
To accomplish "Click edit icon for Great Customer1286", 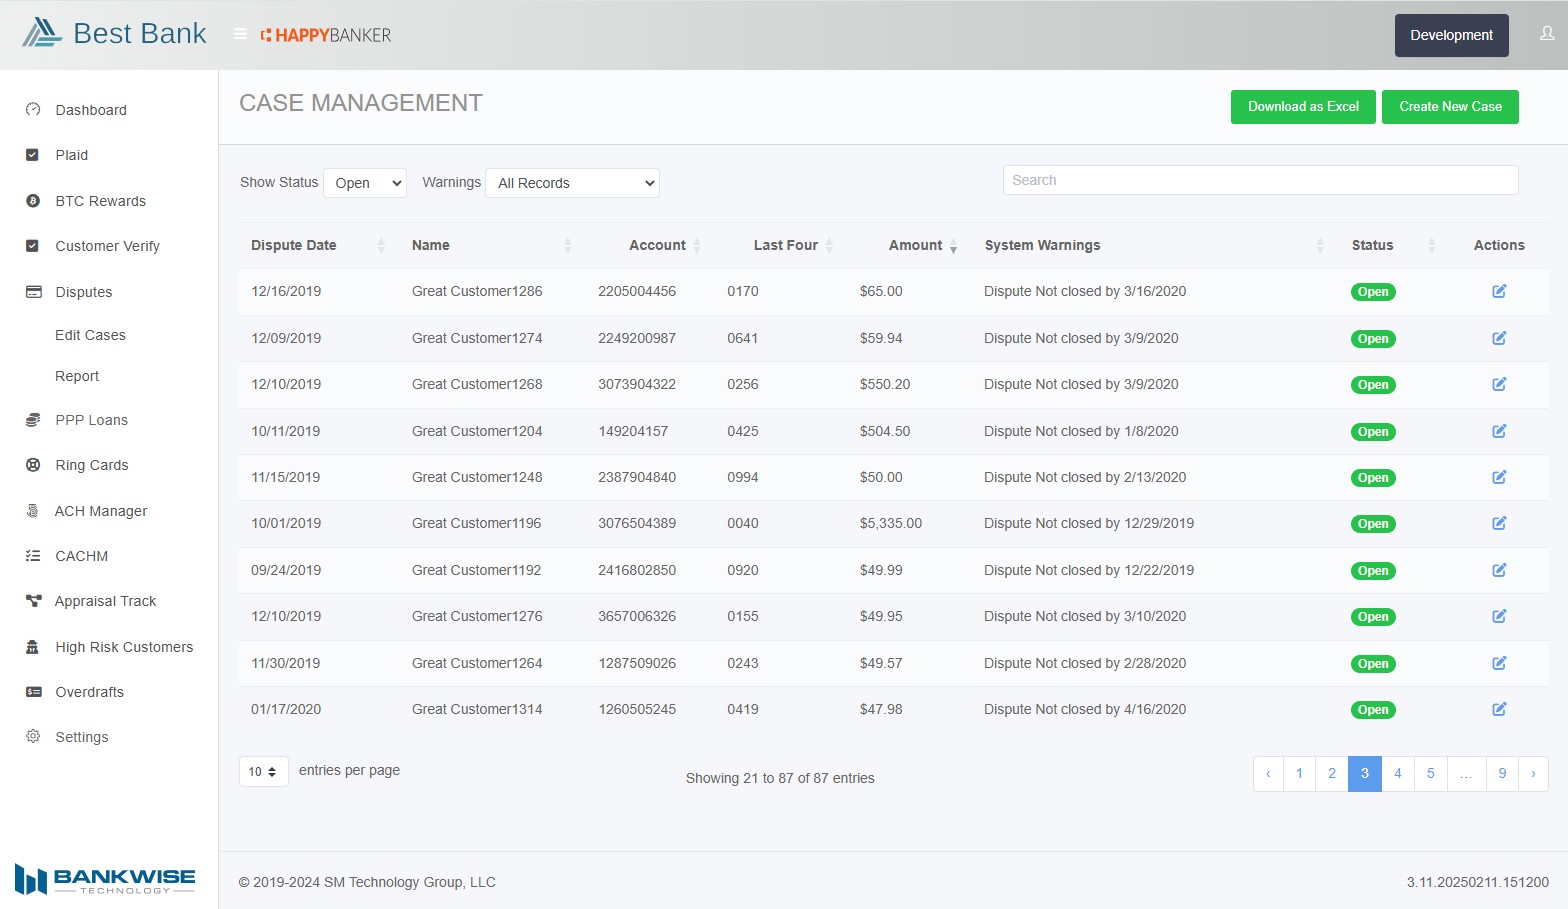I will pyautogui.click(x=1499, y=291).
